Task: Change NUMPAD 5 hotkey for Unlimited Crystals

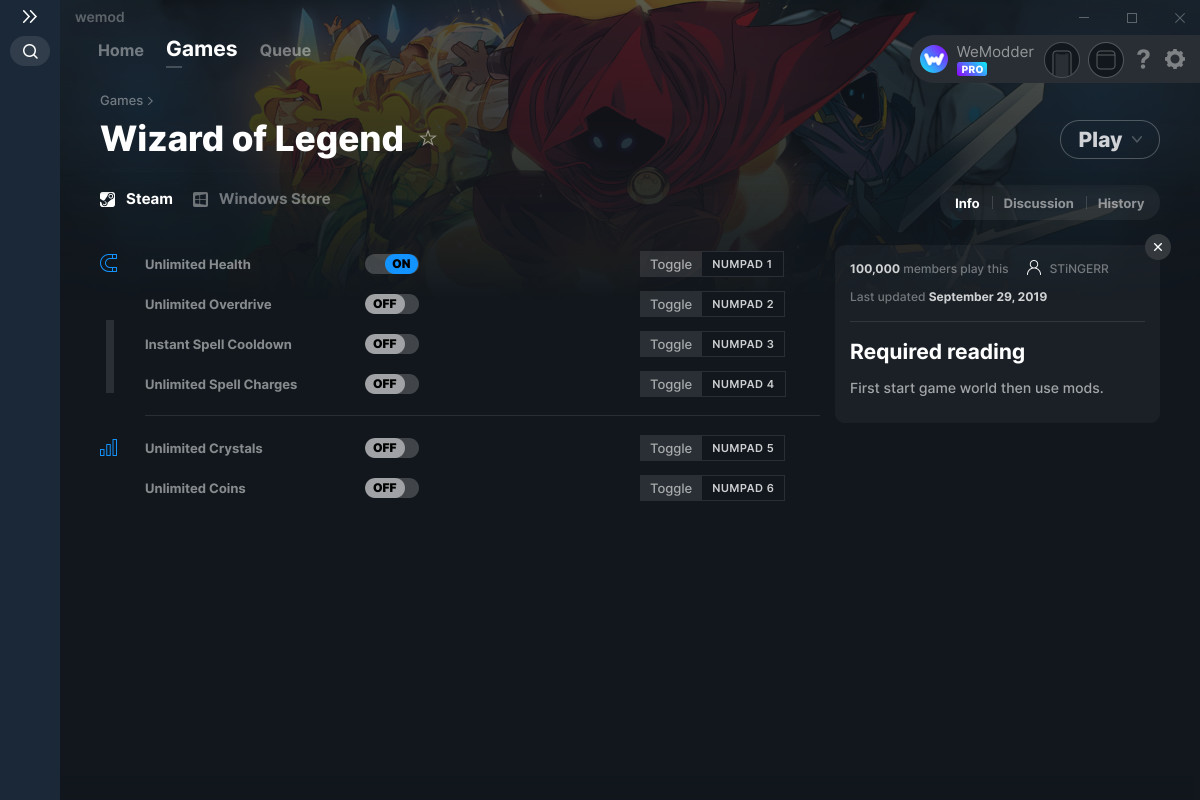Action: pos(743,448)
